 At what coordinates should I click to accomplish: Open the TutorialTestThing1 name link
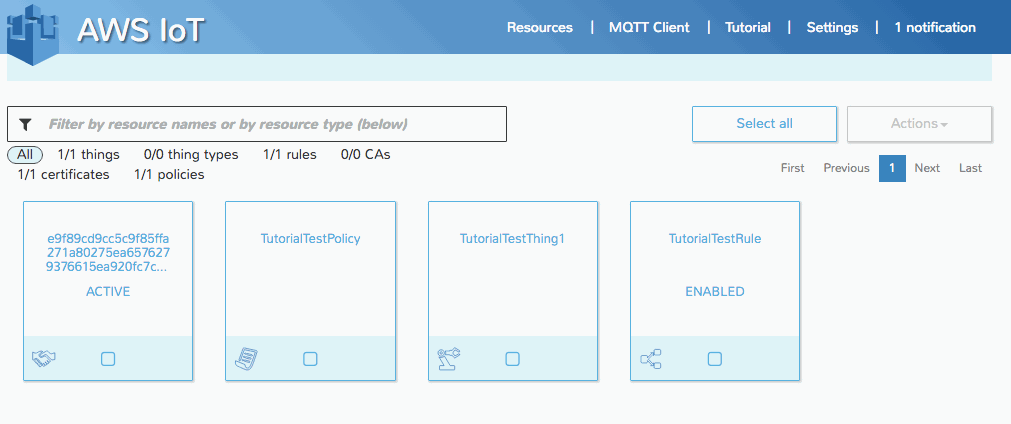512,238
